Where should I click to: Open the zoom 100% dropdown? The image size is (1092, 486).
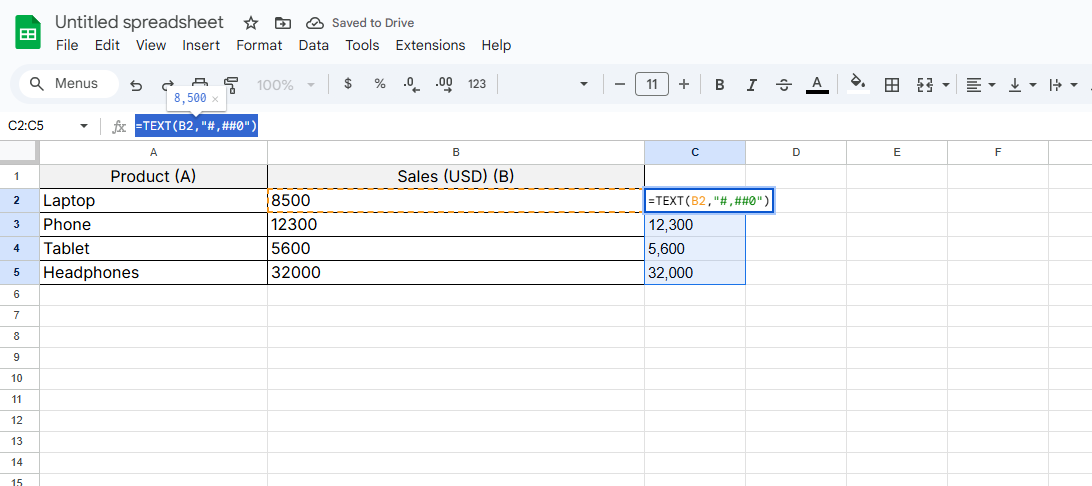[286, 85]
